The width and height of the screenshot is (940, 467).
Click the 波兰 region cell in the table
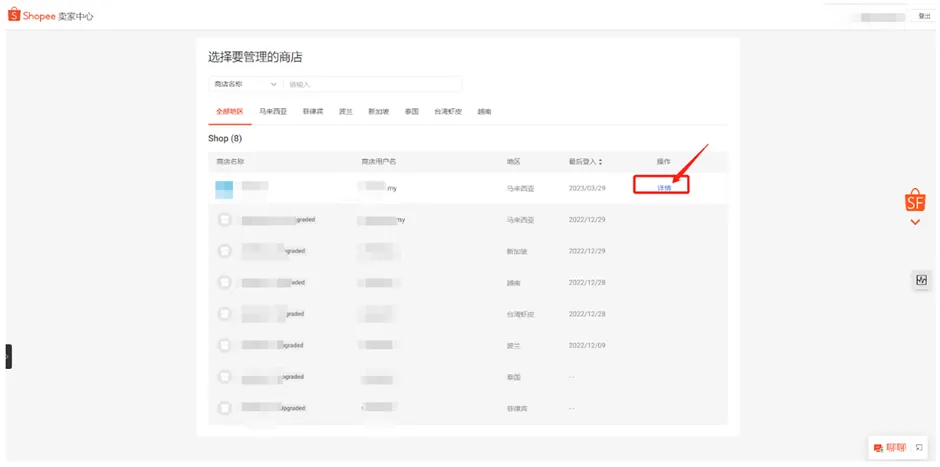[x=513, y=346]
